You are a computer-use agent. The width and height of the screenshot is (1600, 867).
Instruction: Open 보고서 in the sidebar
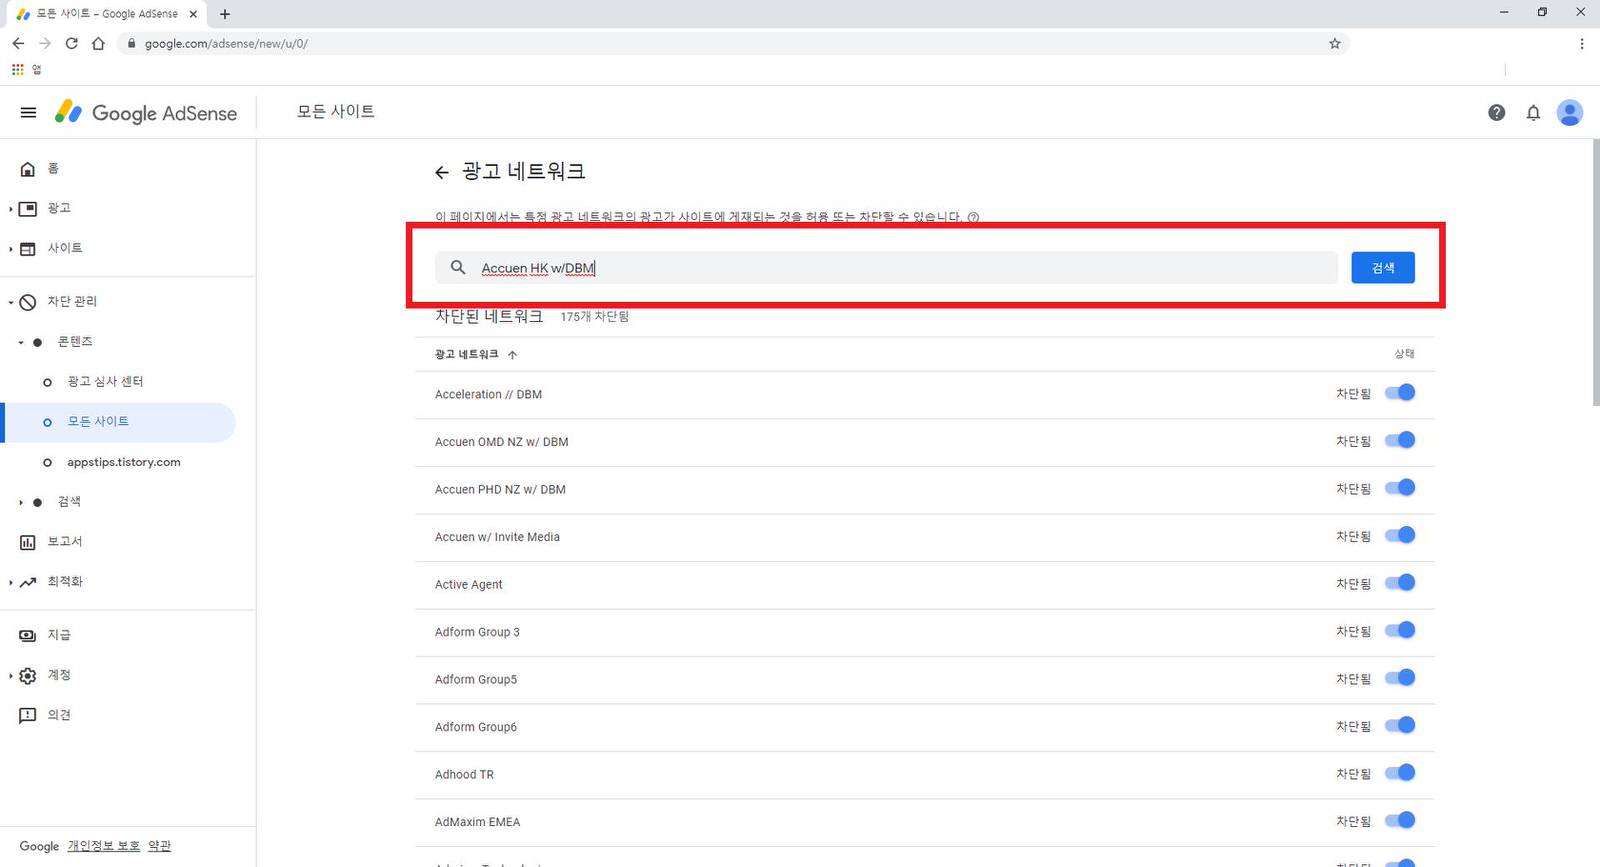tap(65, 542)
